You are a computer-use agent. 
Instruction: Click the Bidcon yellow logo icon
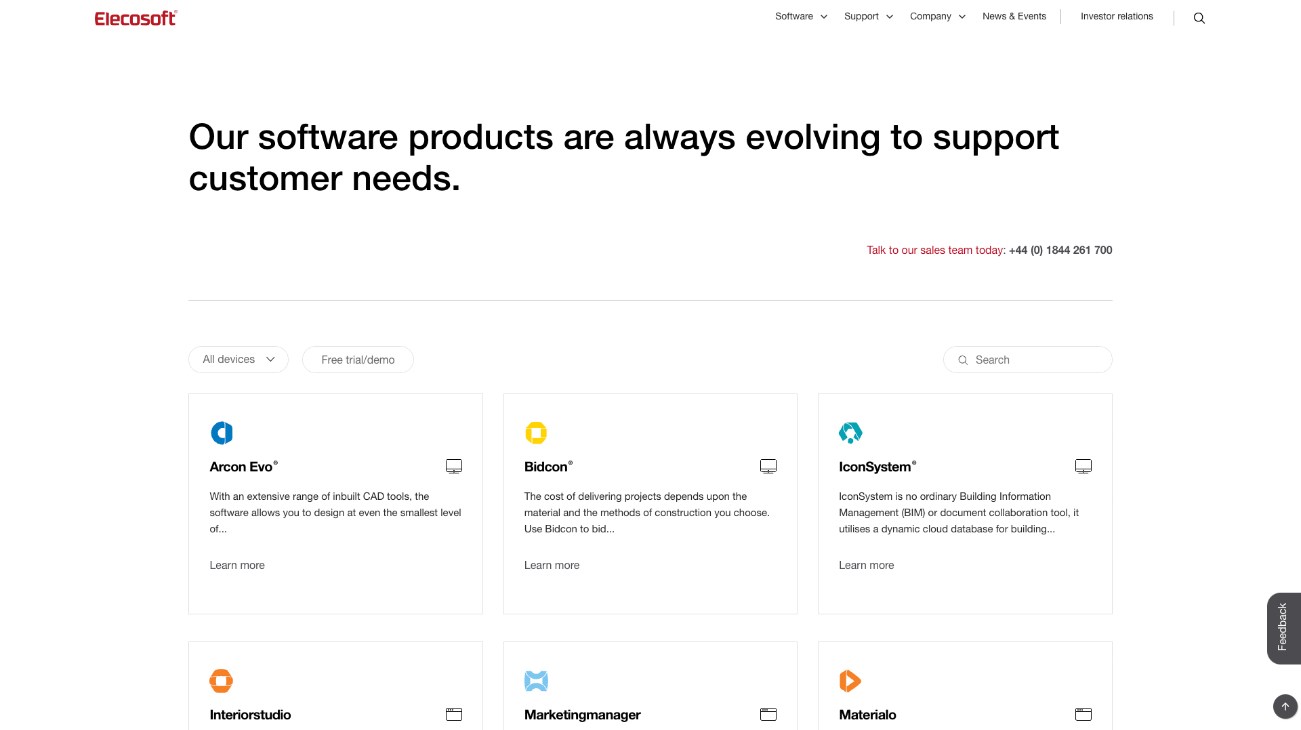pos(536,433)
